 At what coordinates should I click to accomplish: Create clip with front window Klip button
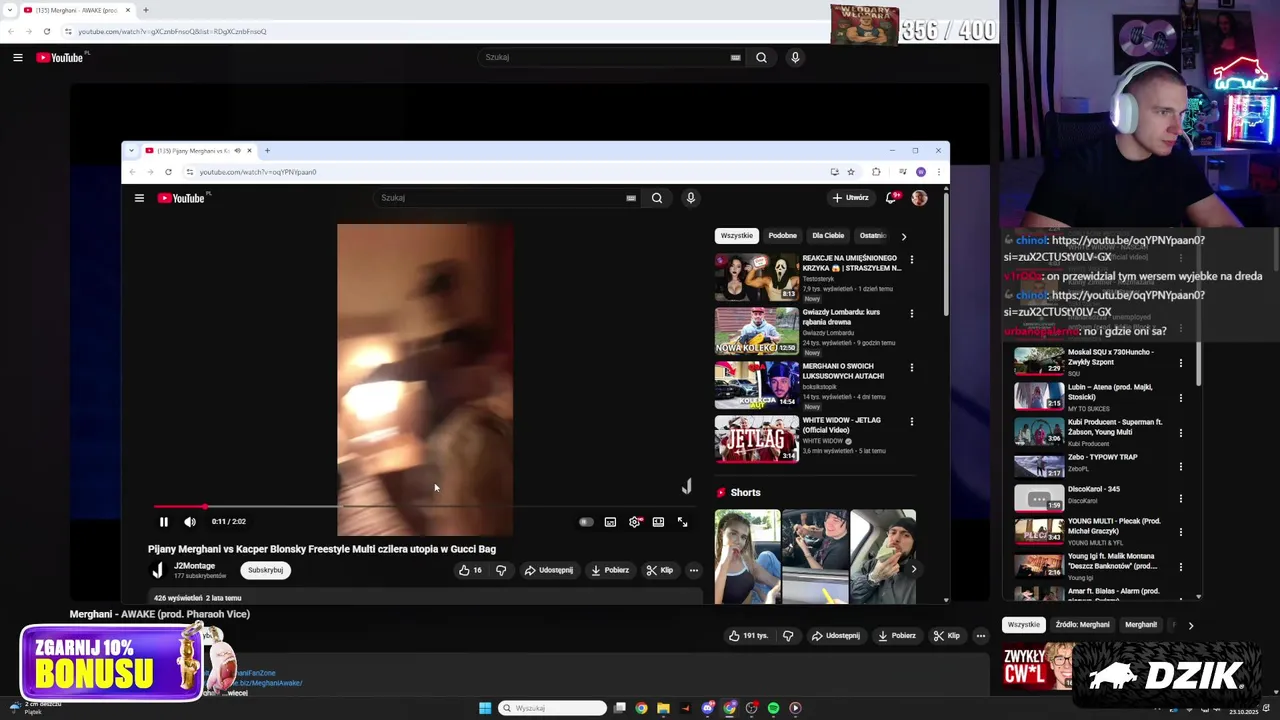[660, 570]
